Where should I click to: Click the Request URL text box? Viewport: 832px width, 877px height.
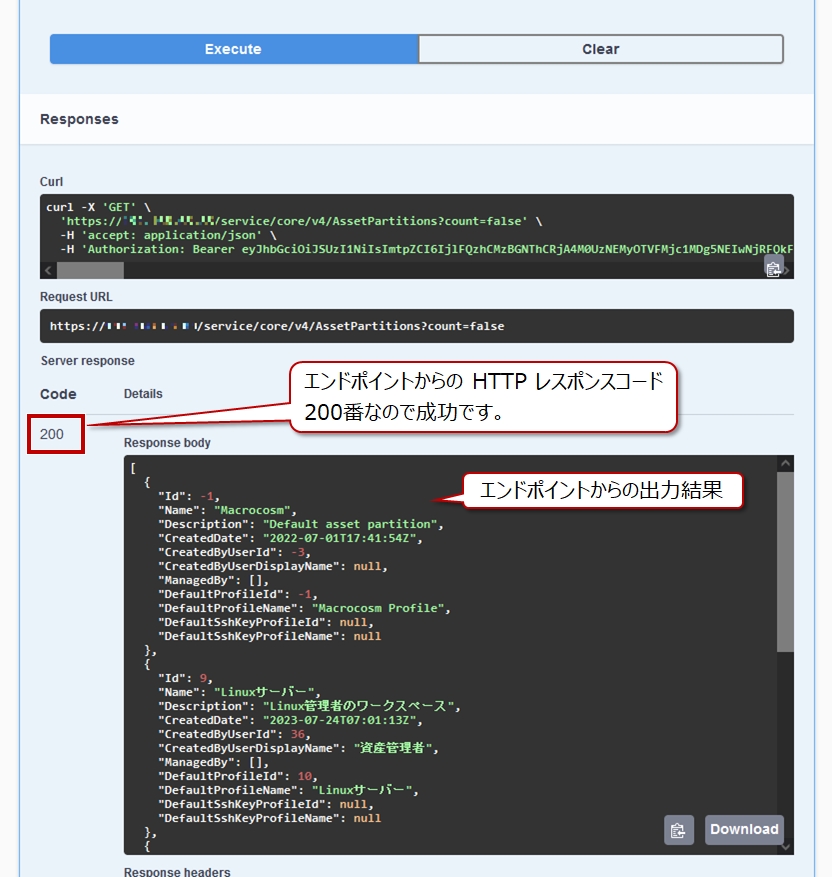pos(417,326)
